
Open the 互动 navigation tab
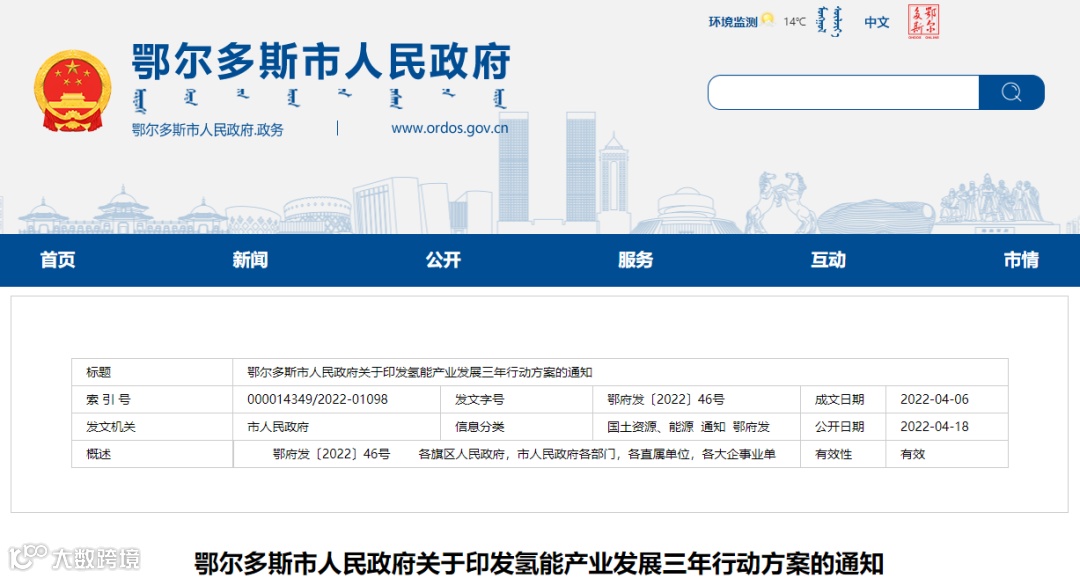(x=828, y=260)
